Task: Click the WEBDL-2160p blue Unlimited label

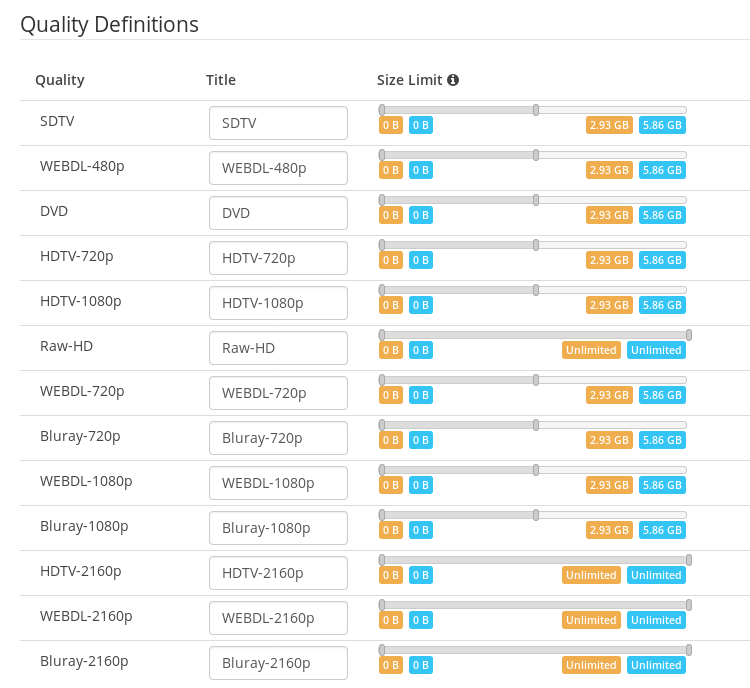Action: (656, 620)
